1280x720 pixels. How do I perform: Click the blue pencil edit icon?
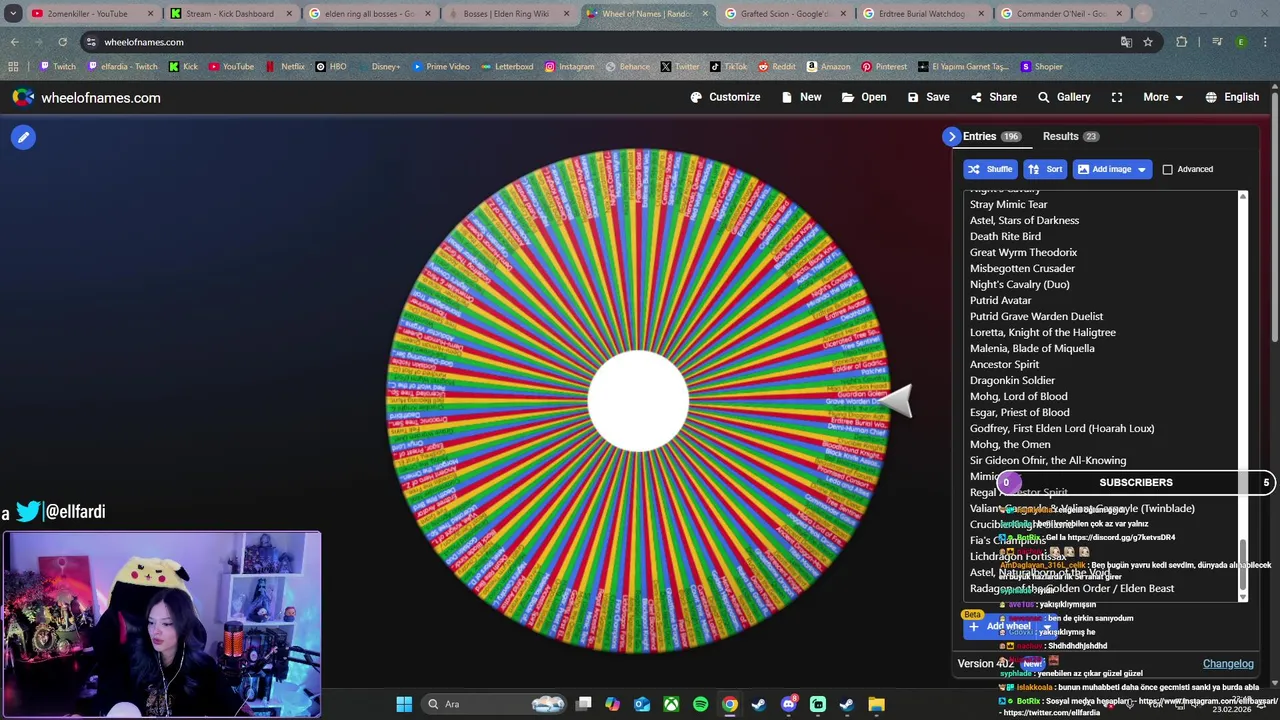tap(23, 137)
